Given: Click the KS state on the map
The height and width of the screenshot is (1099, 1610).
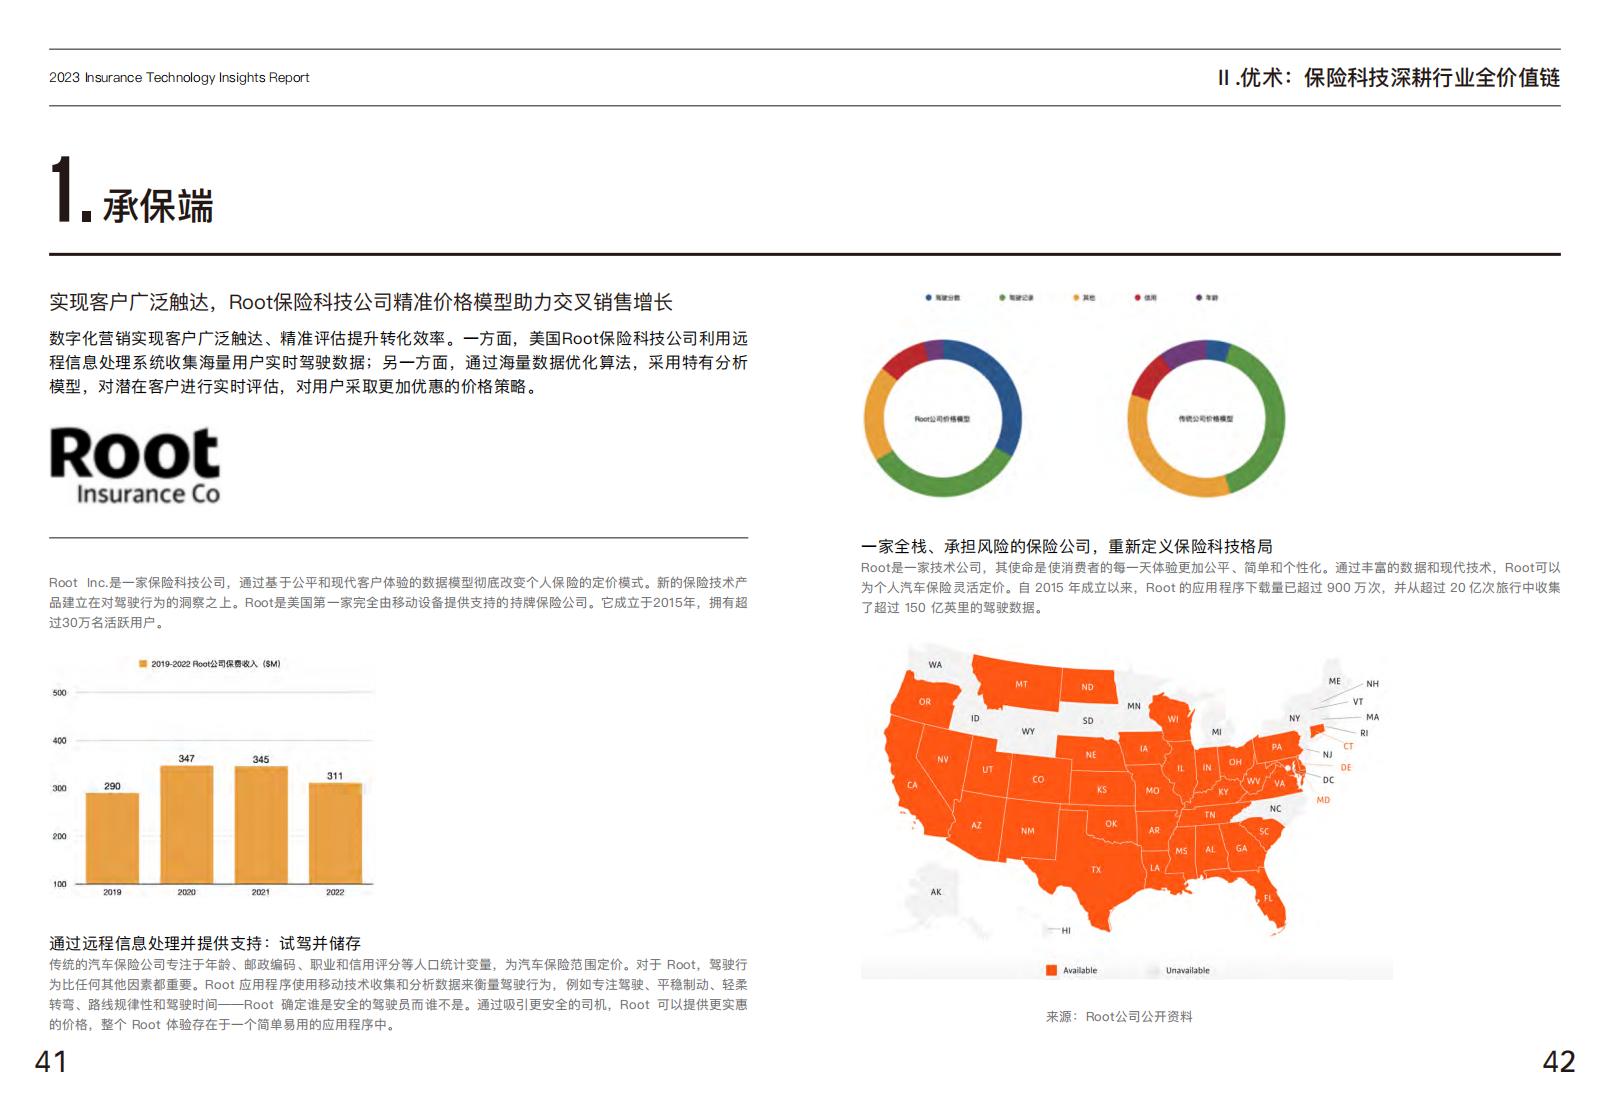Looking at the screenshot, I should pos(1101,790).
